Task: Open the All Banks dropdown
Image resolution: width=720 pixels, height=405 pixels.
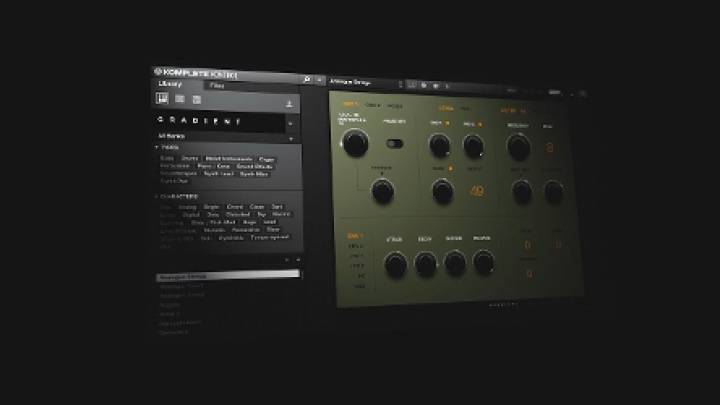Action: coord(227,136)
